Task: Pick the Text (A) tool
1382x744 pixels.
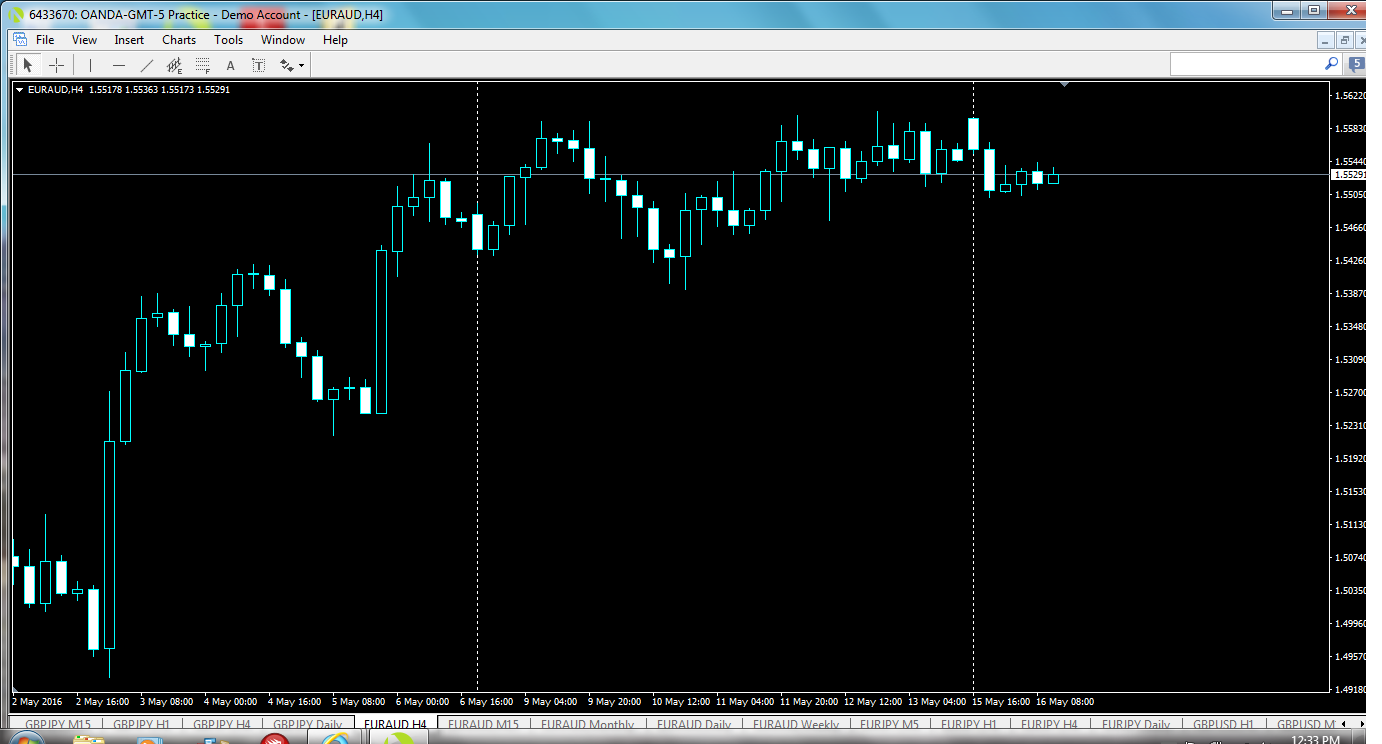Action: tap(230, 66)
